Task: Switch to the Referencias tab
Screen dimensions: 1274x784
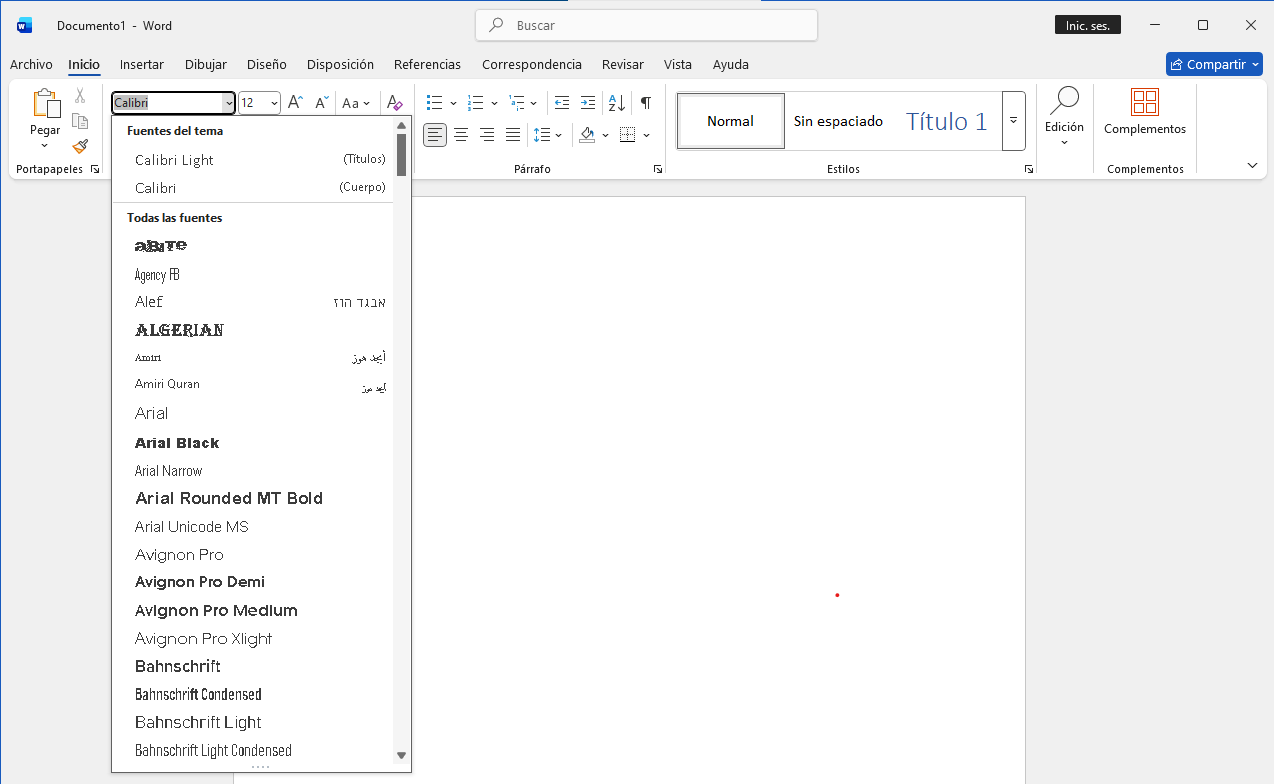Action: 427,64
